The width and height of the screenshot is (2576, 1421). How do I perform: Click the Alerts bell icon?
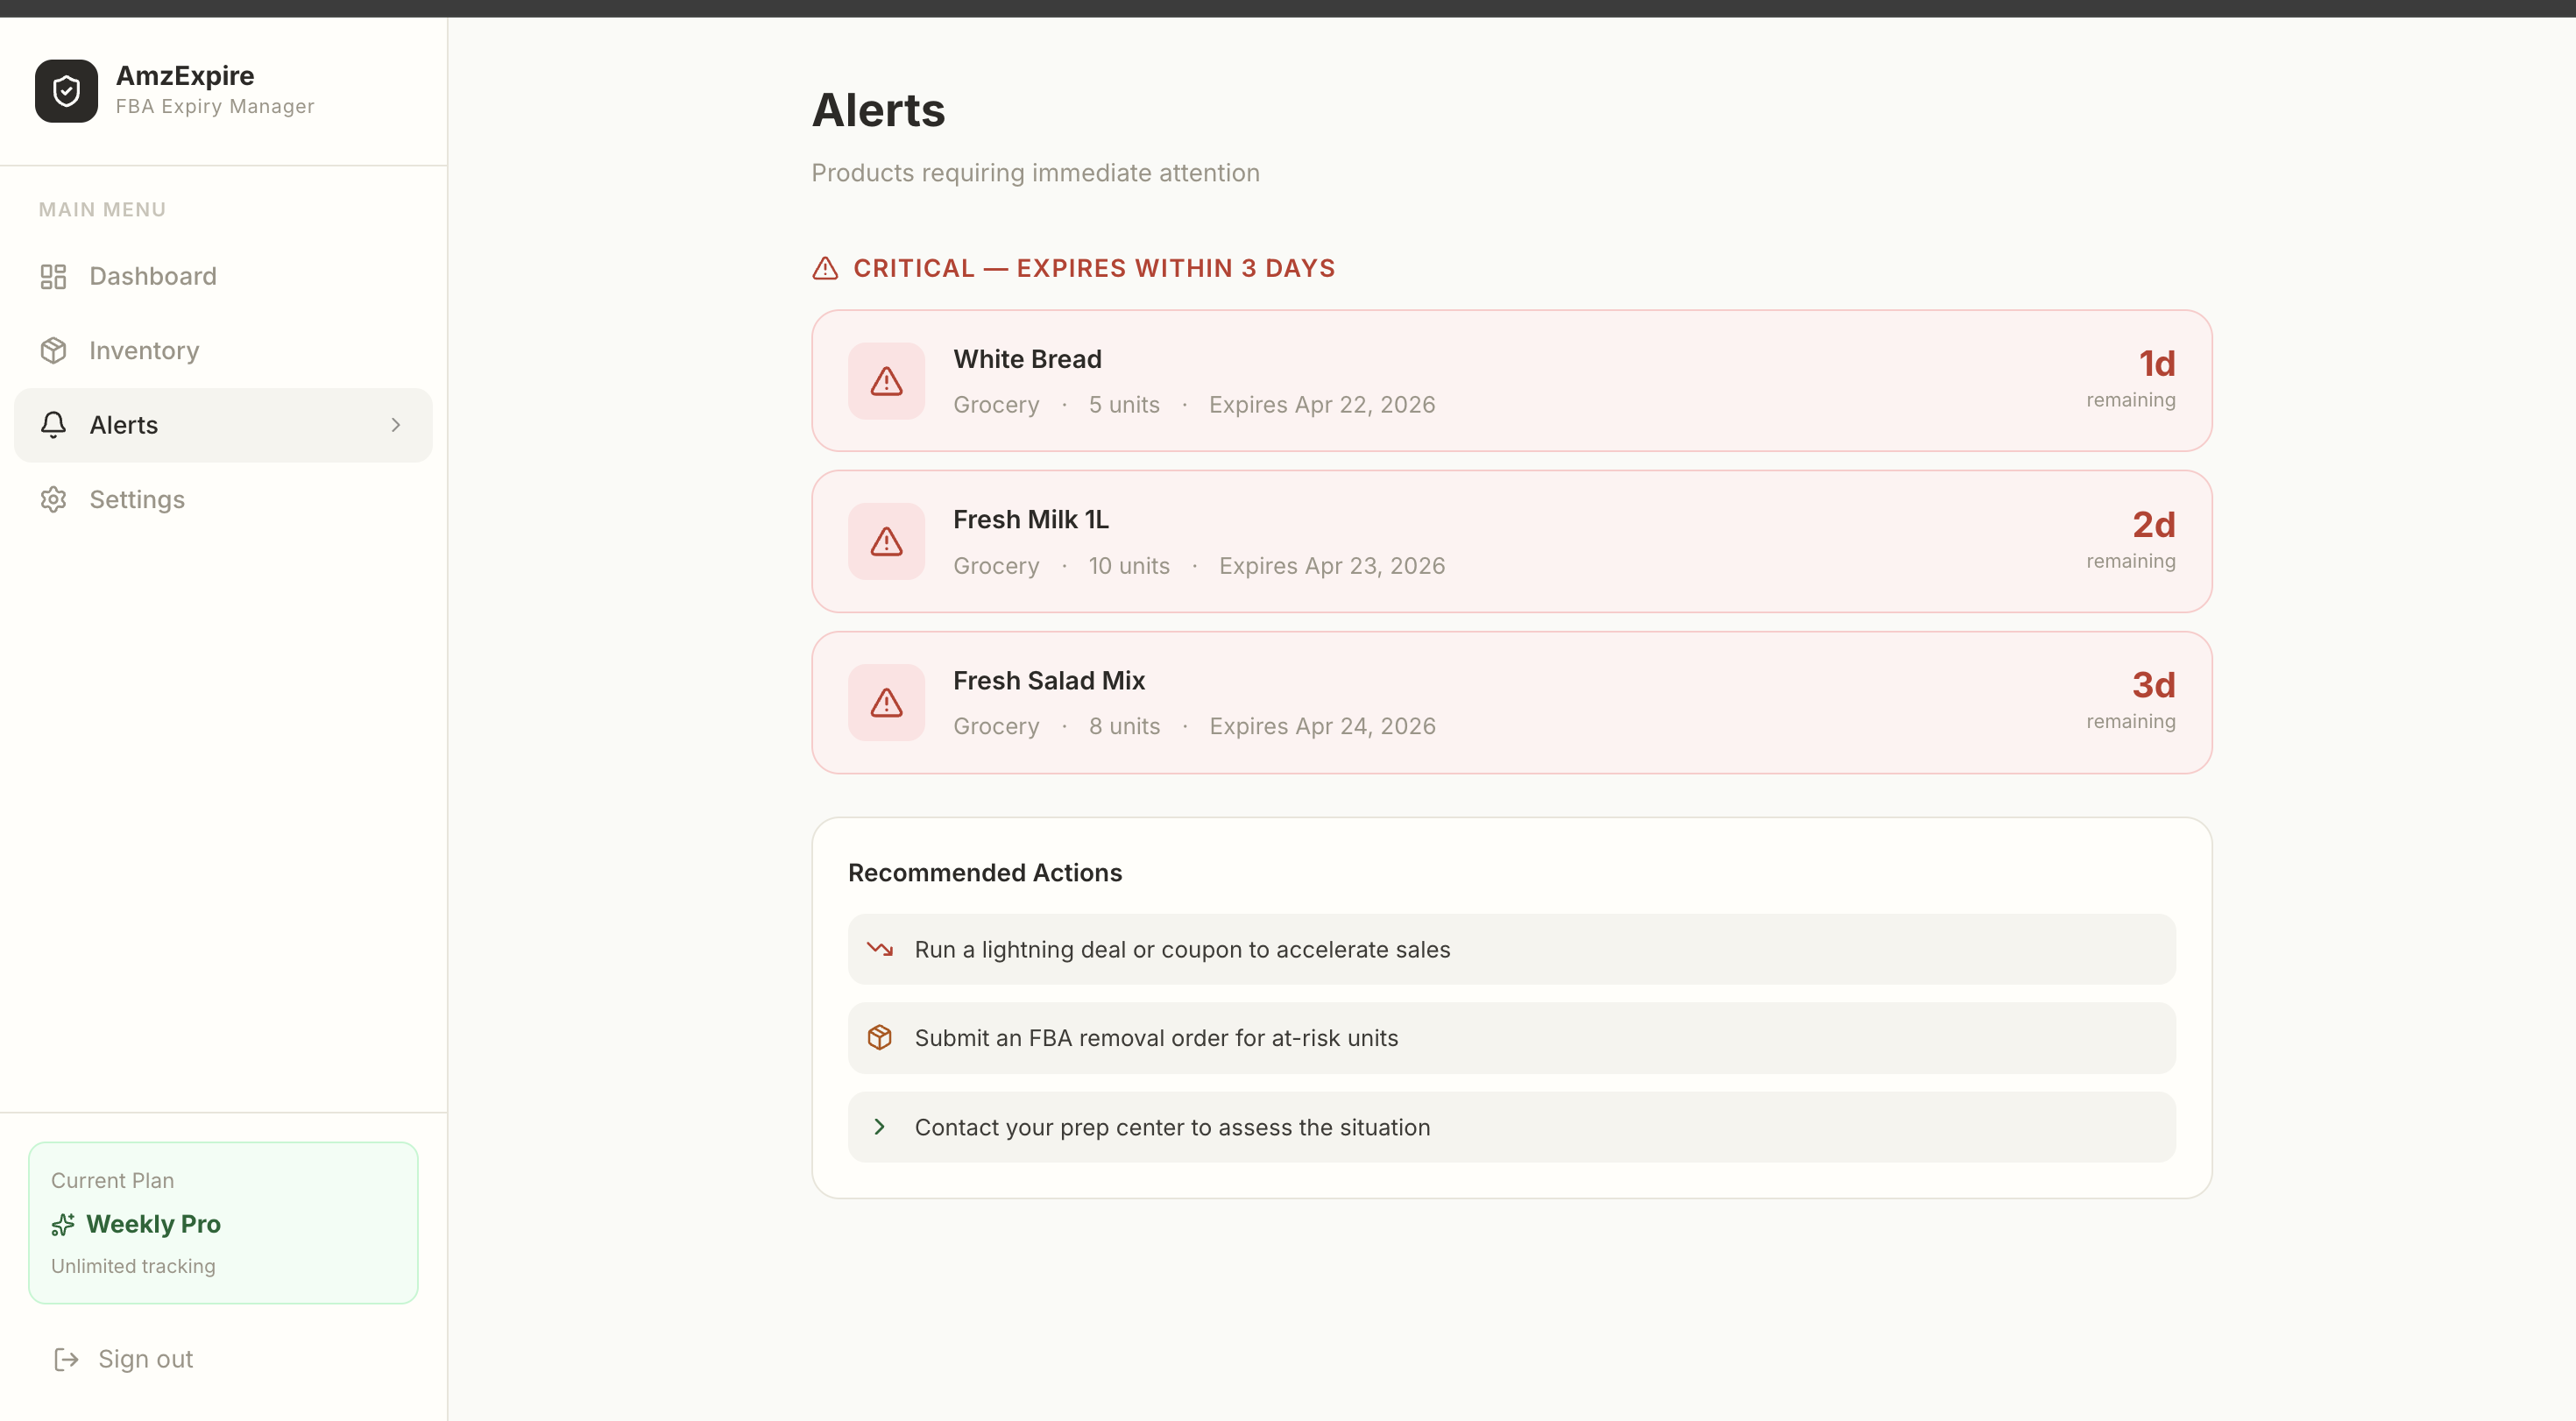pyautogui.click(x=53, y=425)
